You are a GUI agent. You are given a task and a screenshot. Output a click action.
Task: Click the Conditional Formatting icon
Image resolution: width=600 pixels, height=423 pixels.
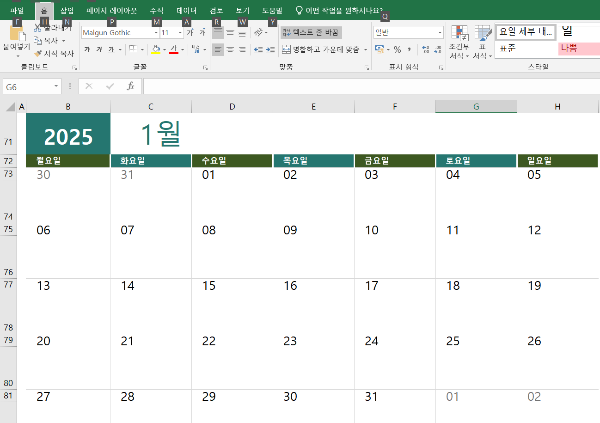(x=459, y=33)
